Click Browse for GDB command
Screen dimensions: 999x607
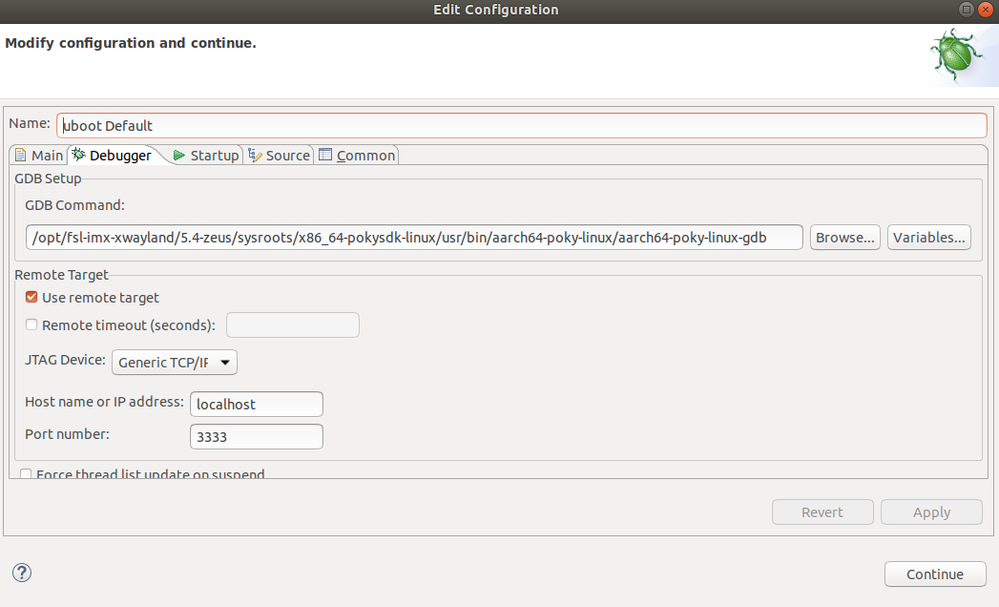[845, 237]
